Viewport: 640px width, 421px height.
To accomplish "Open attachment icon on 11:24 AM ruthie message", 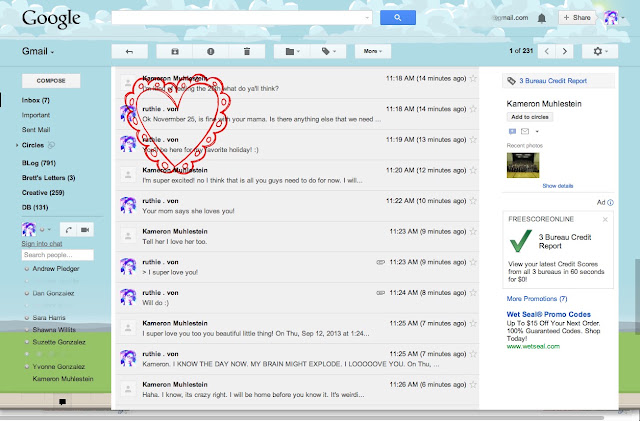I will pos(380,293).
